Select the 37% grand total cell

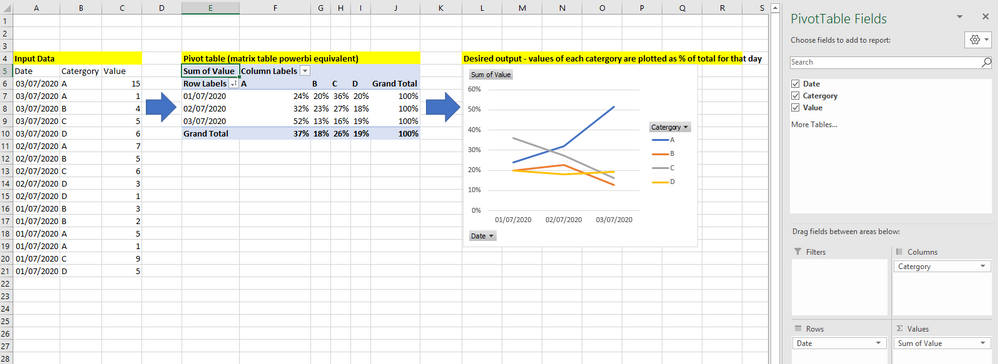click(x=275, y=134)
